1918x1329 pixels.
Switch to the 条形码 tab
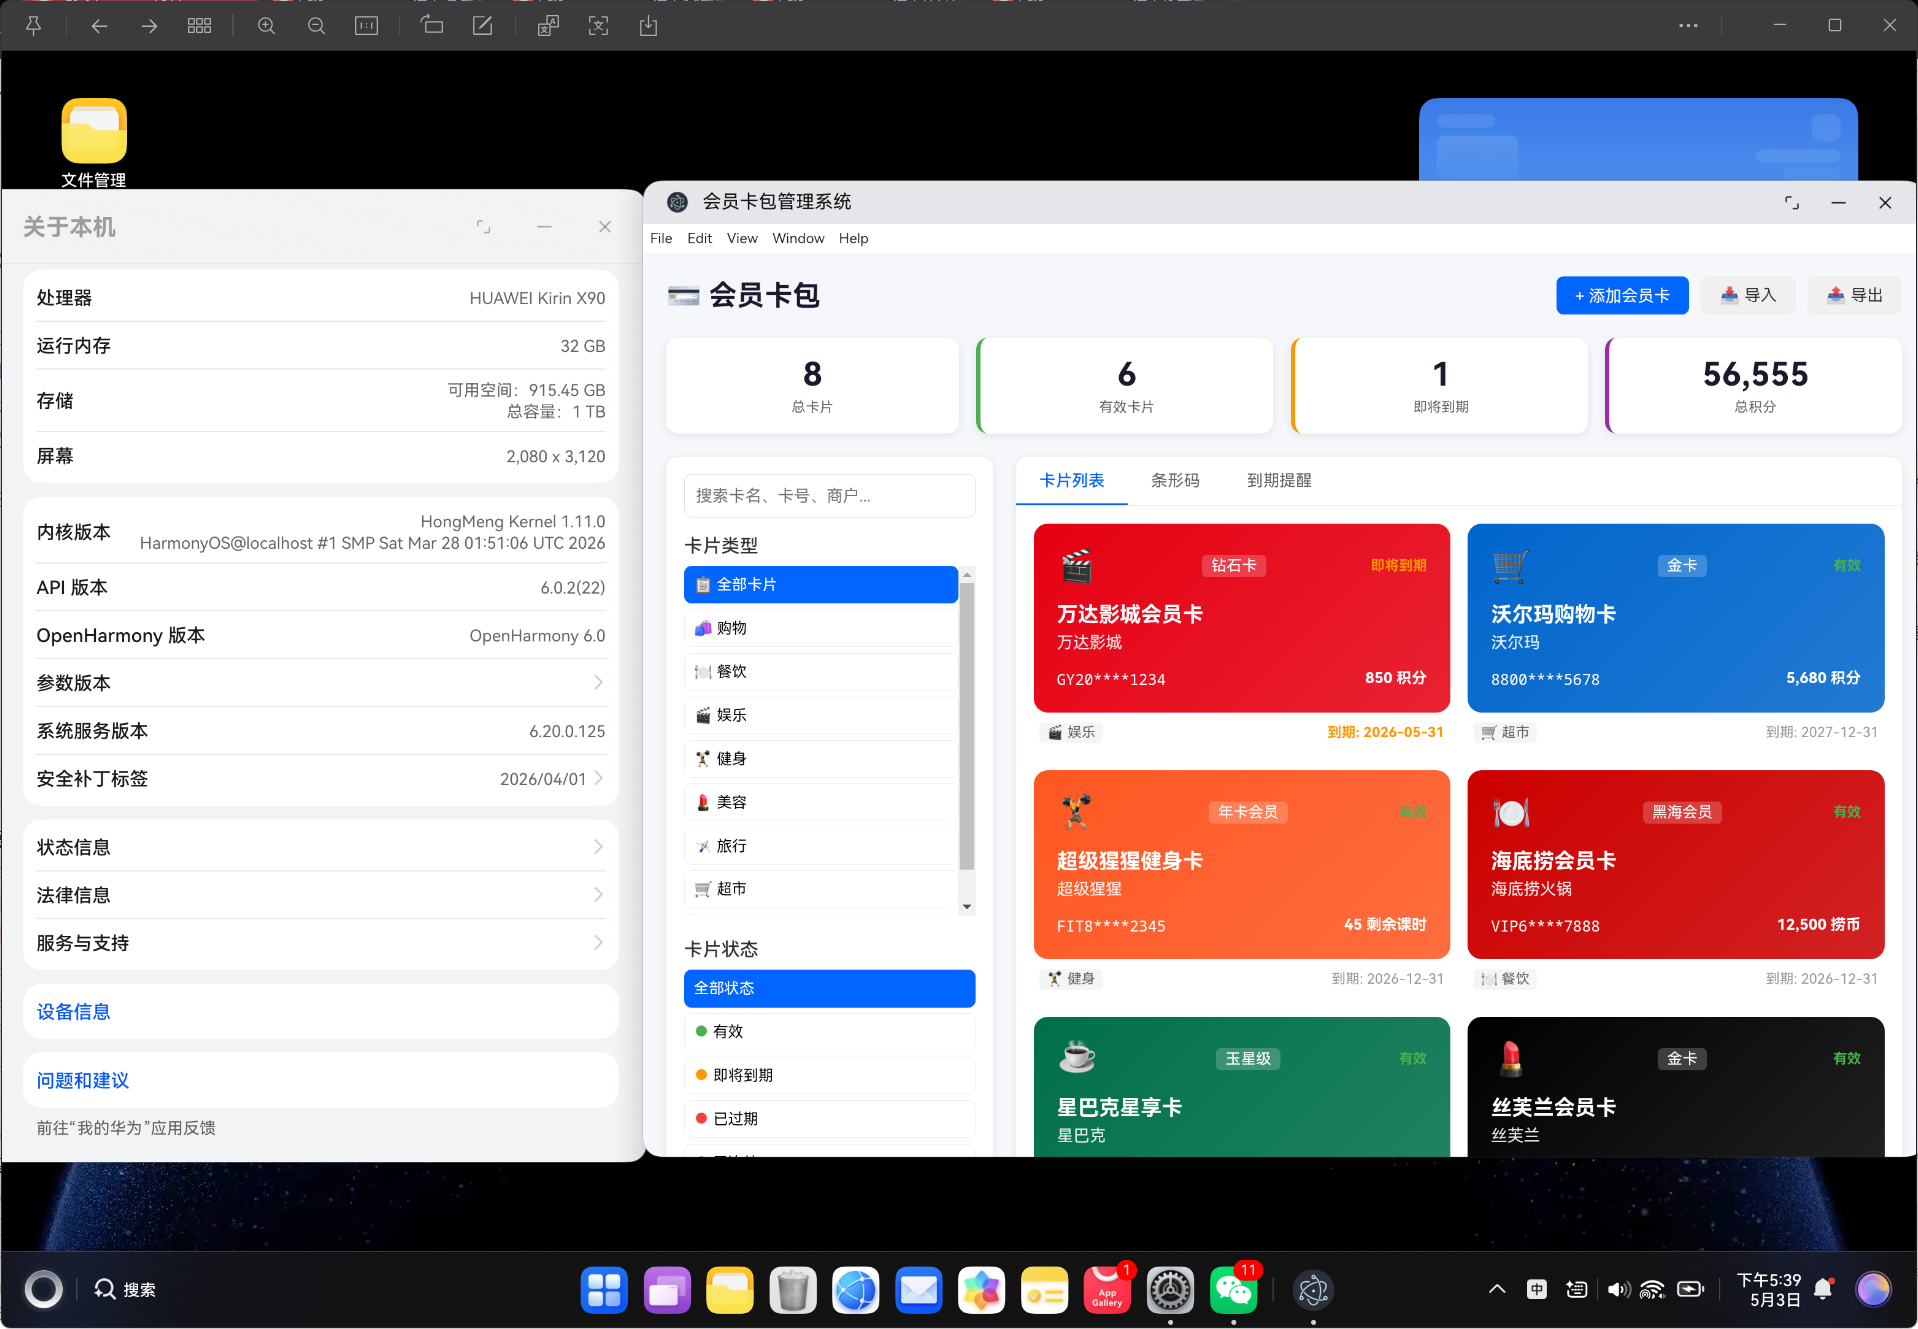(x=1175, y=481)
